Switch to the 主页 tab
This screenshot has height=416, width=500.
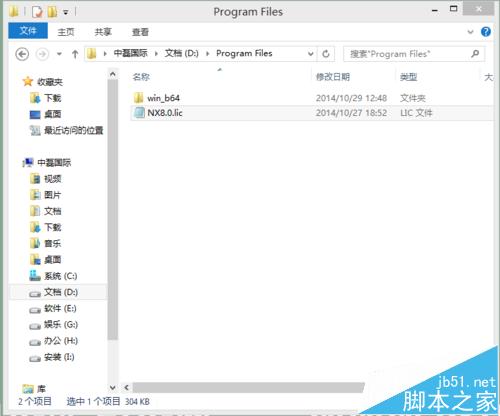66,32
